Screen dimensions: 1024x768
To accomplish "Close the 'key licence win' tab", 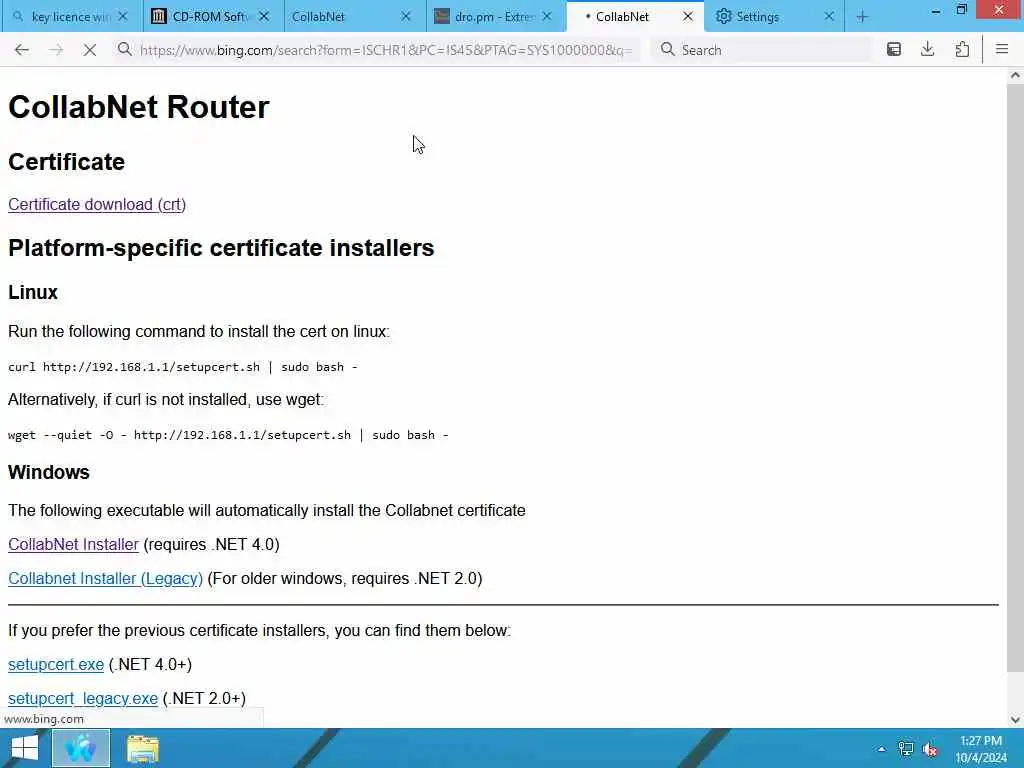I will click(123, 17).
